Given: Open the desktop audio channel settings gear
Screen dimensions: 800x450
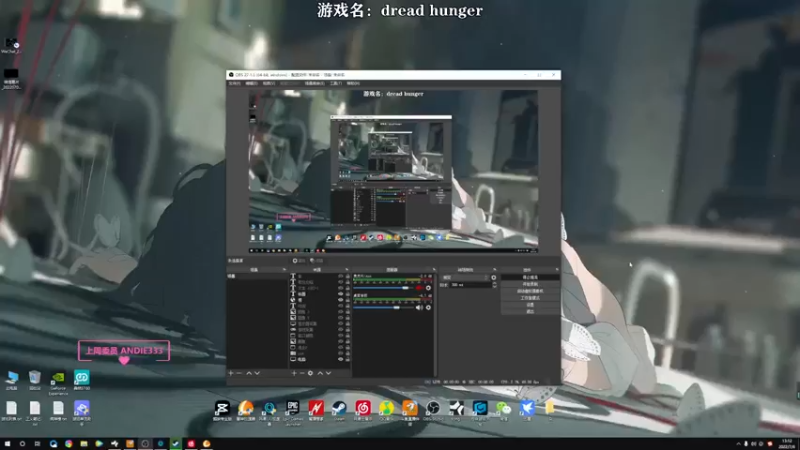Looking at the screenshot, I should pyautogui.click(x=428, y=308).
